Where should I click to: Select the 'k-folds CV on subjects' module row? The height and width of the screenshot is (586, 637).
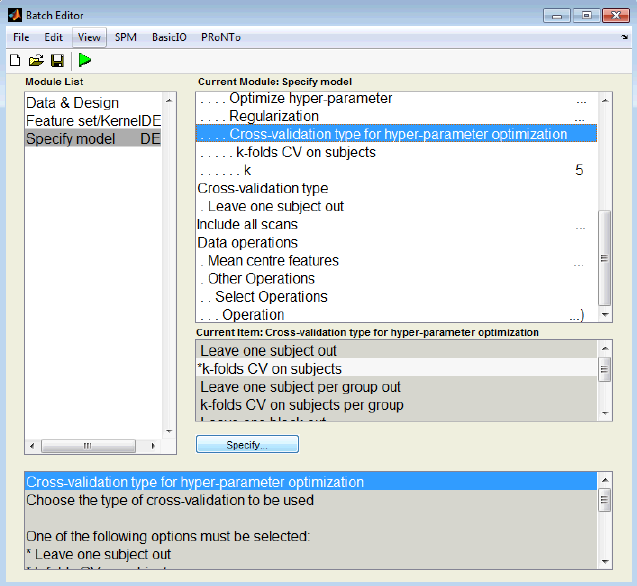pos(396,152)
